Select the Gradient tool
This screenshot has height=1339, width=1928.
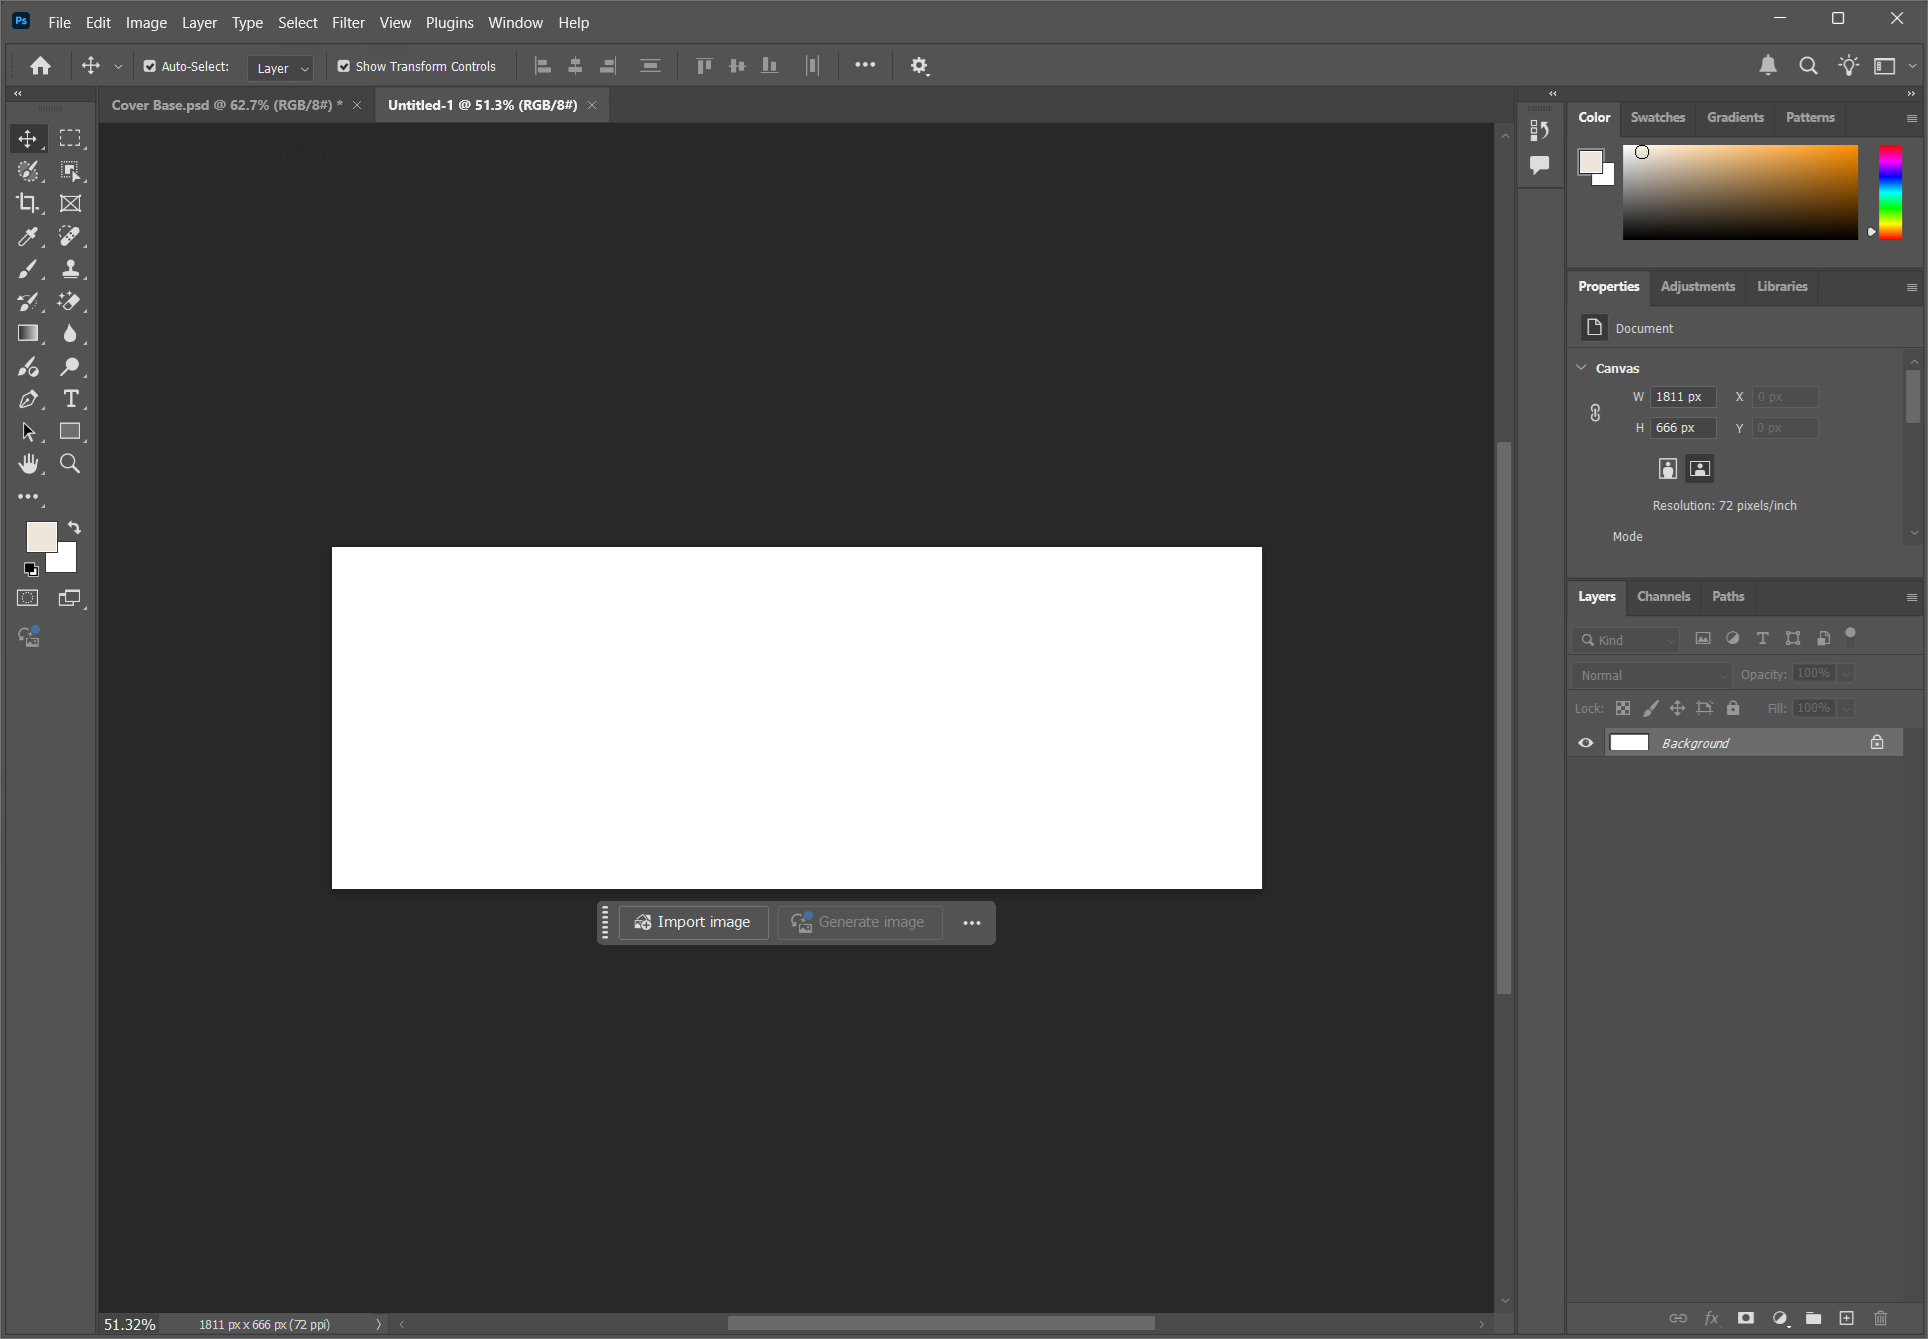coord(27,333)
